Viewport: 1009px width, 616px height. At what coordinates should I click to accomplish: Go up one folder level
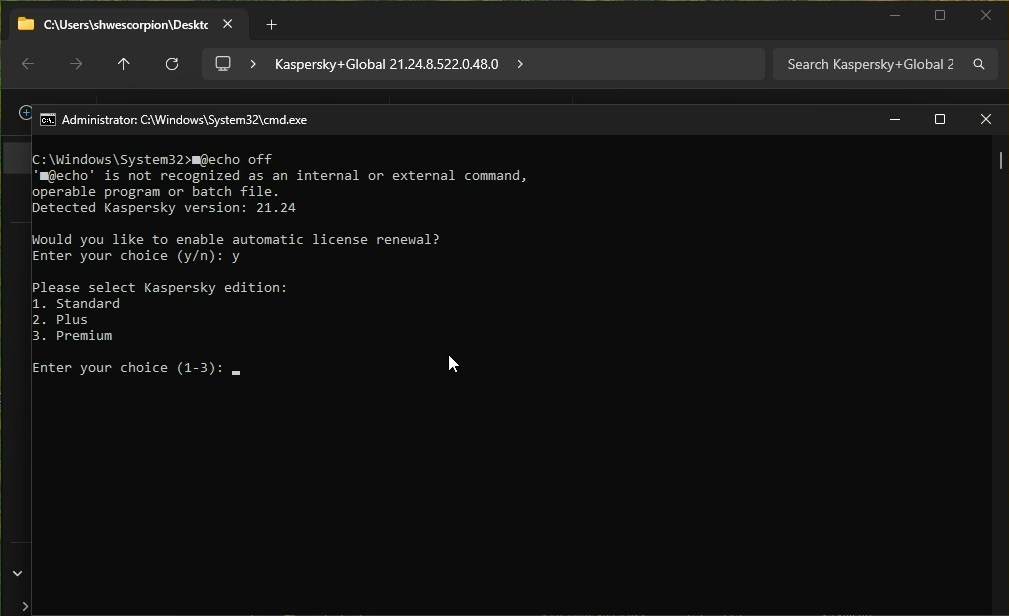pyautogui.click(x=124, y=64)
